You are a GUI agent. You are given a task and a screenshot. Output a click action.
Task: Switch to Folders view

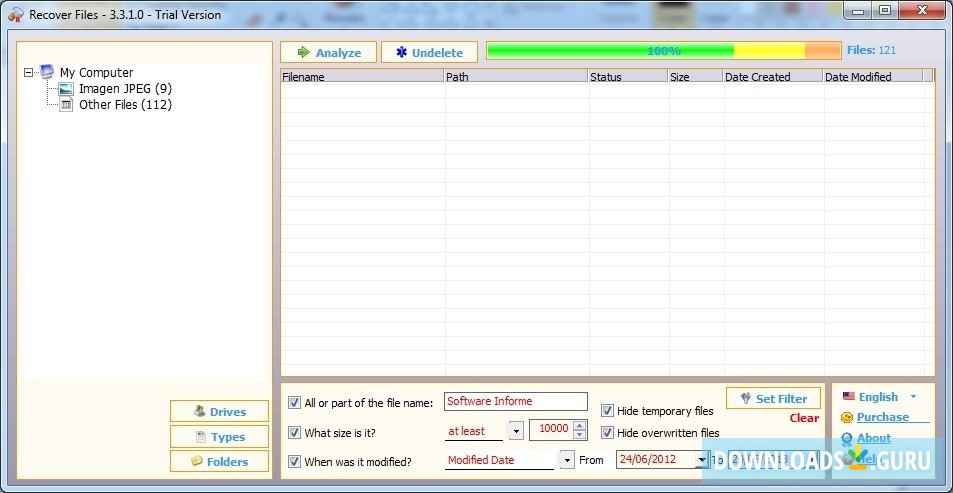[x=219, y=461]
